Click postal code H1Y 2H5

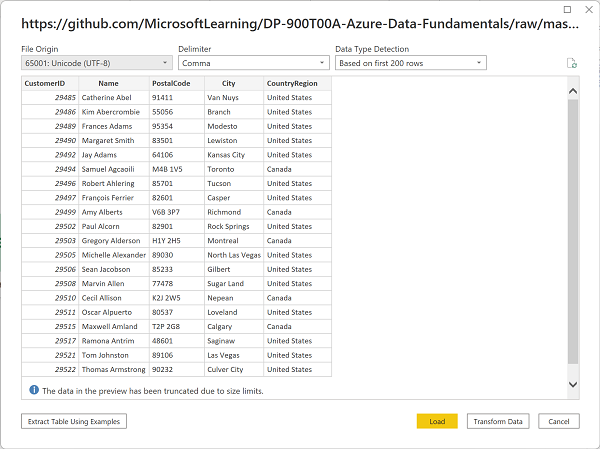[177, 241]
